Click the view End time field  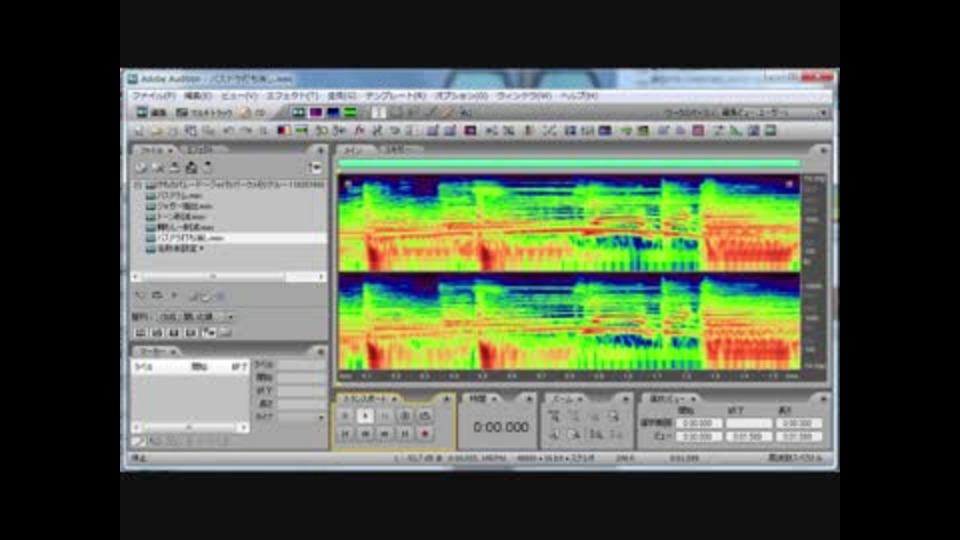[748, 437]
